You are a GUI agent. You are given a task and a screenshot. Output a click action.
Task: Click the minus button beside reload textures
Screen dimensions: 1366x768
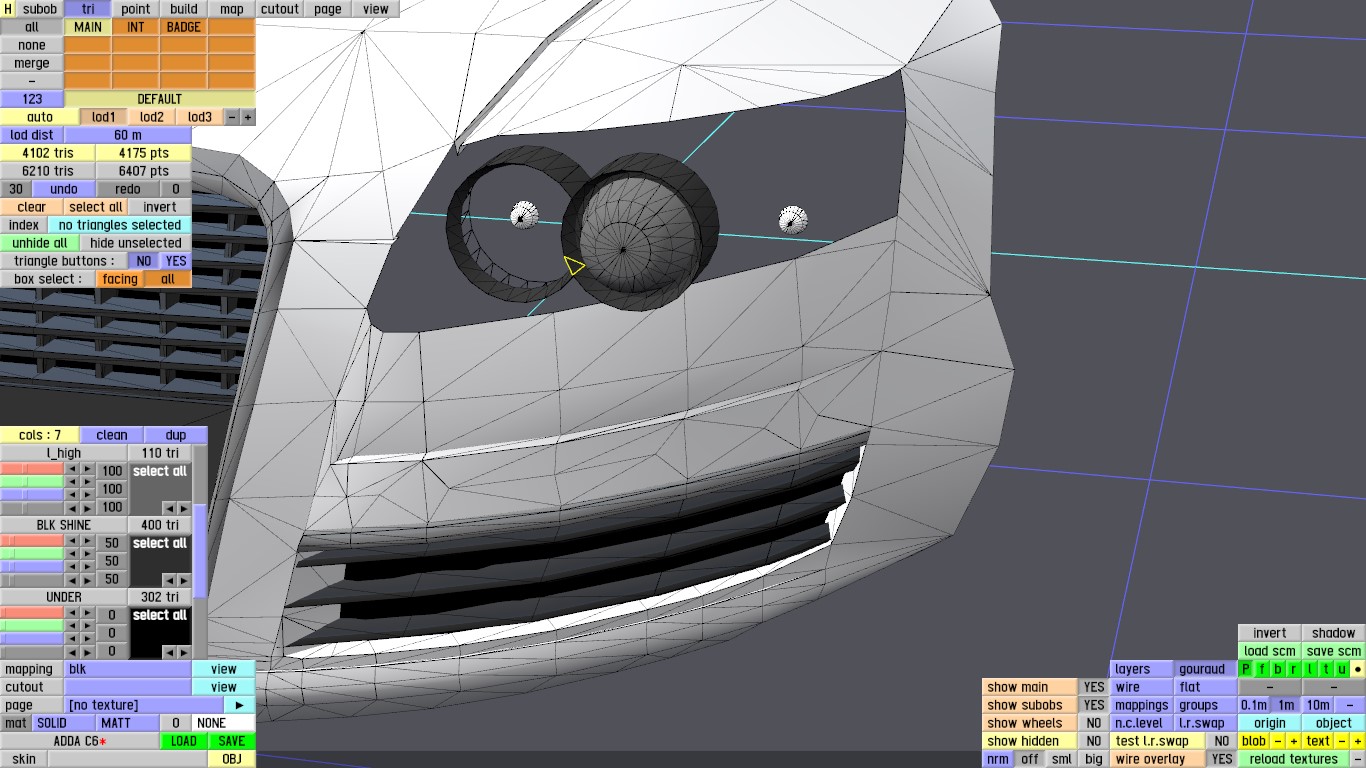[x=1358, y=759]
